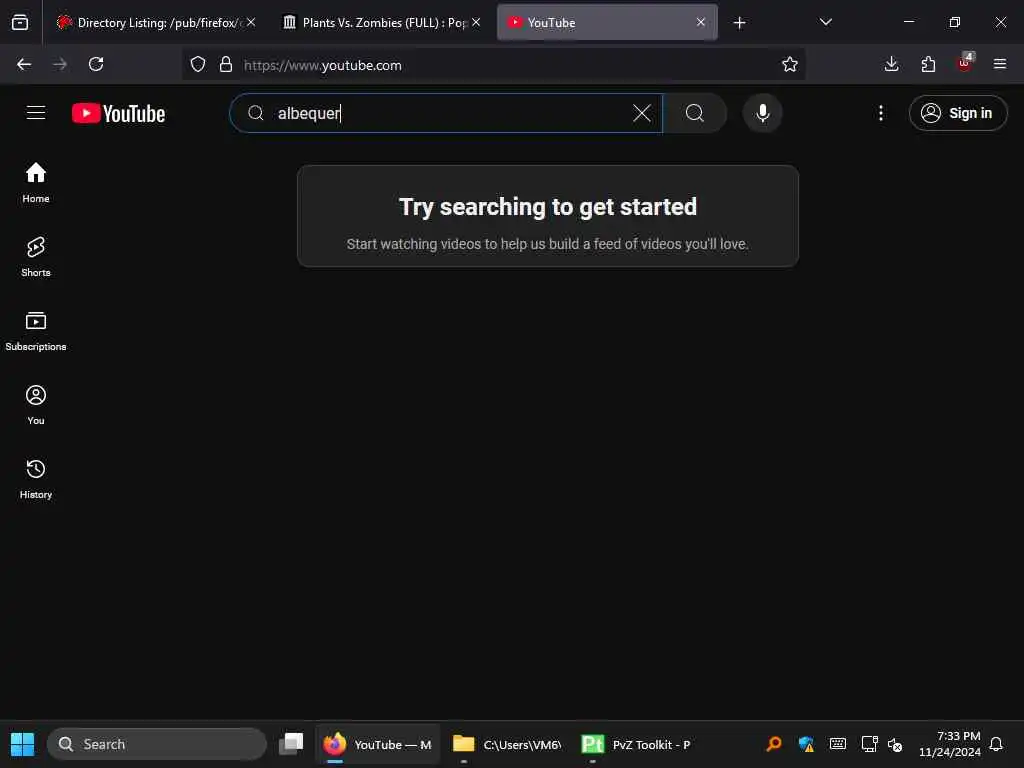Bookmark this page with the star
The width and height of the screenshot is (1024, 768).
tap(790, 64)
